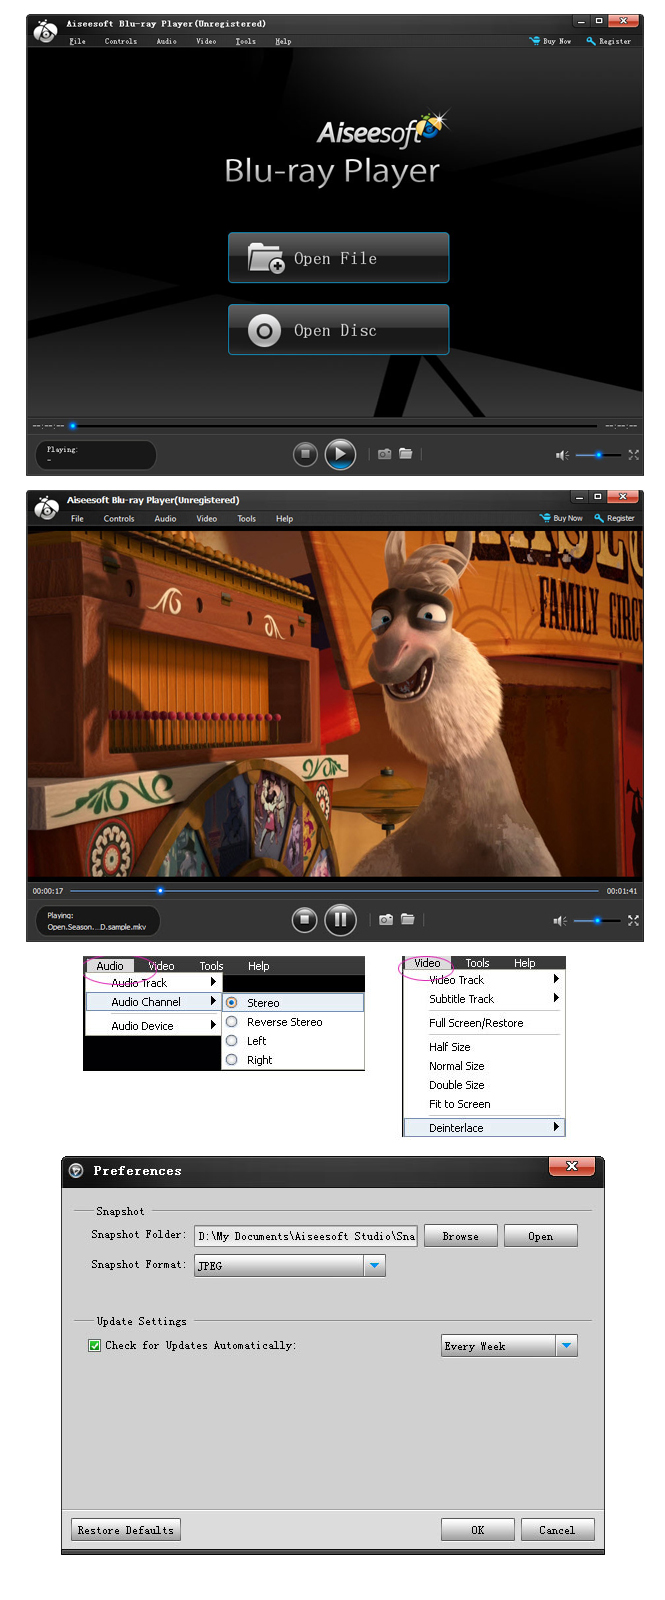The image size is (665, 1600).
Task: Mute speaker icon in top player
Action: point(562,455)
